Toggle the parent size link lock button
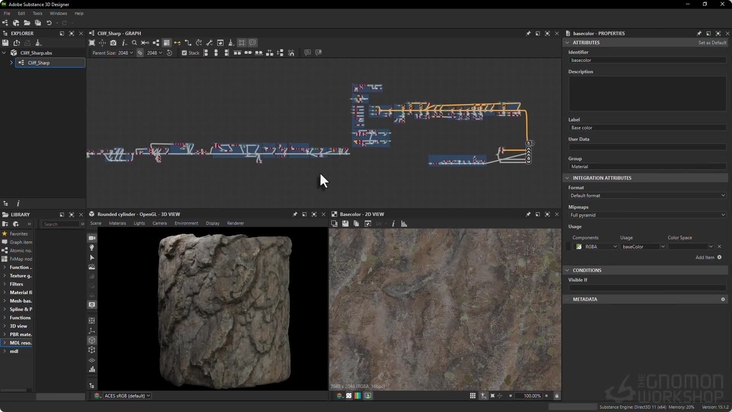732x412 pixels. [x=140, y=53]
